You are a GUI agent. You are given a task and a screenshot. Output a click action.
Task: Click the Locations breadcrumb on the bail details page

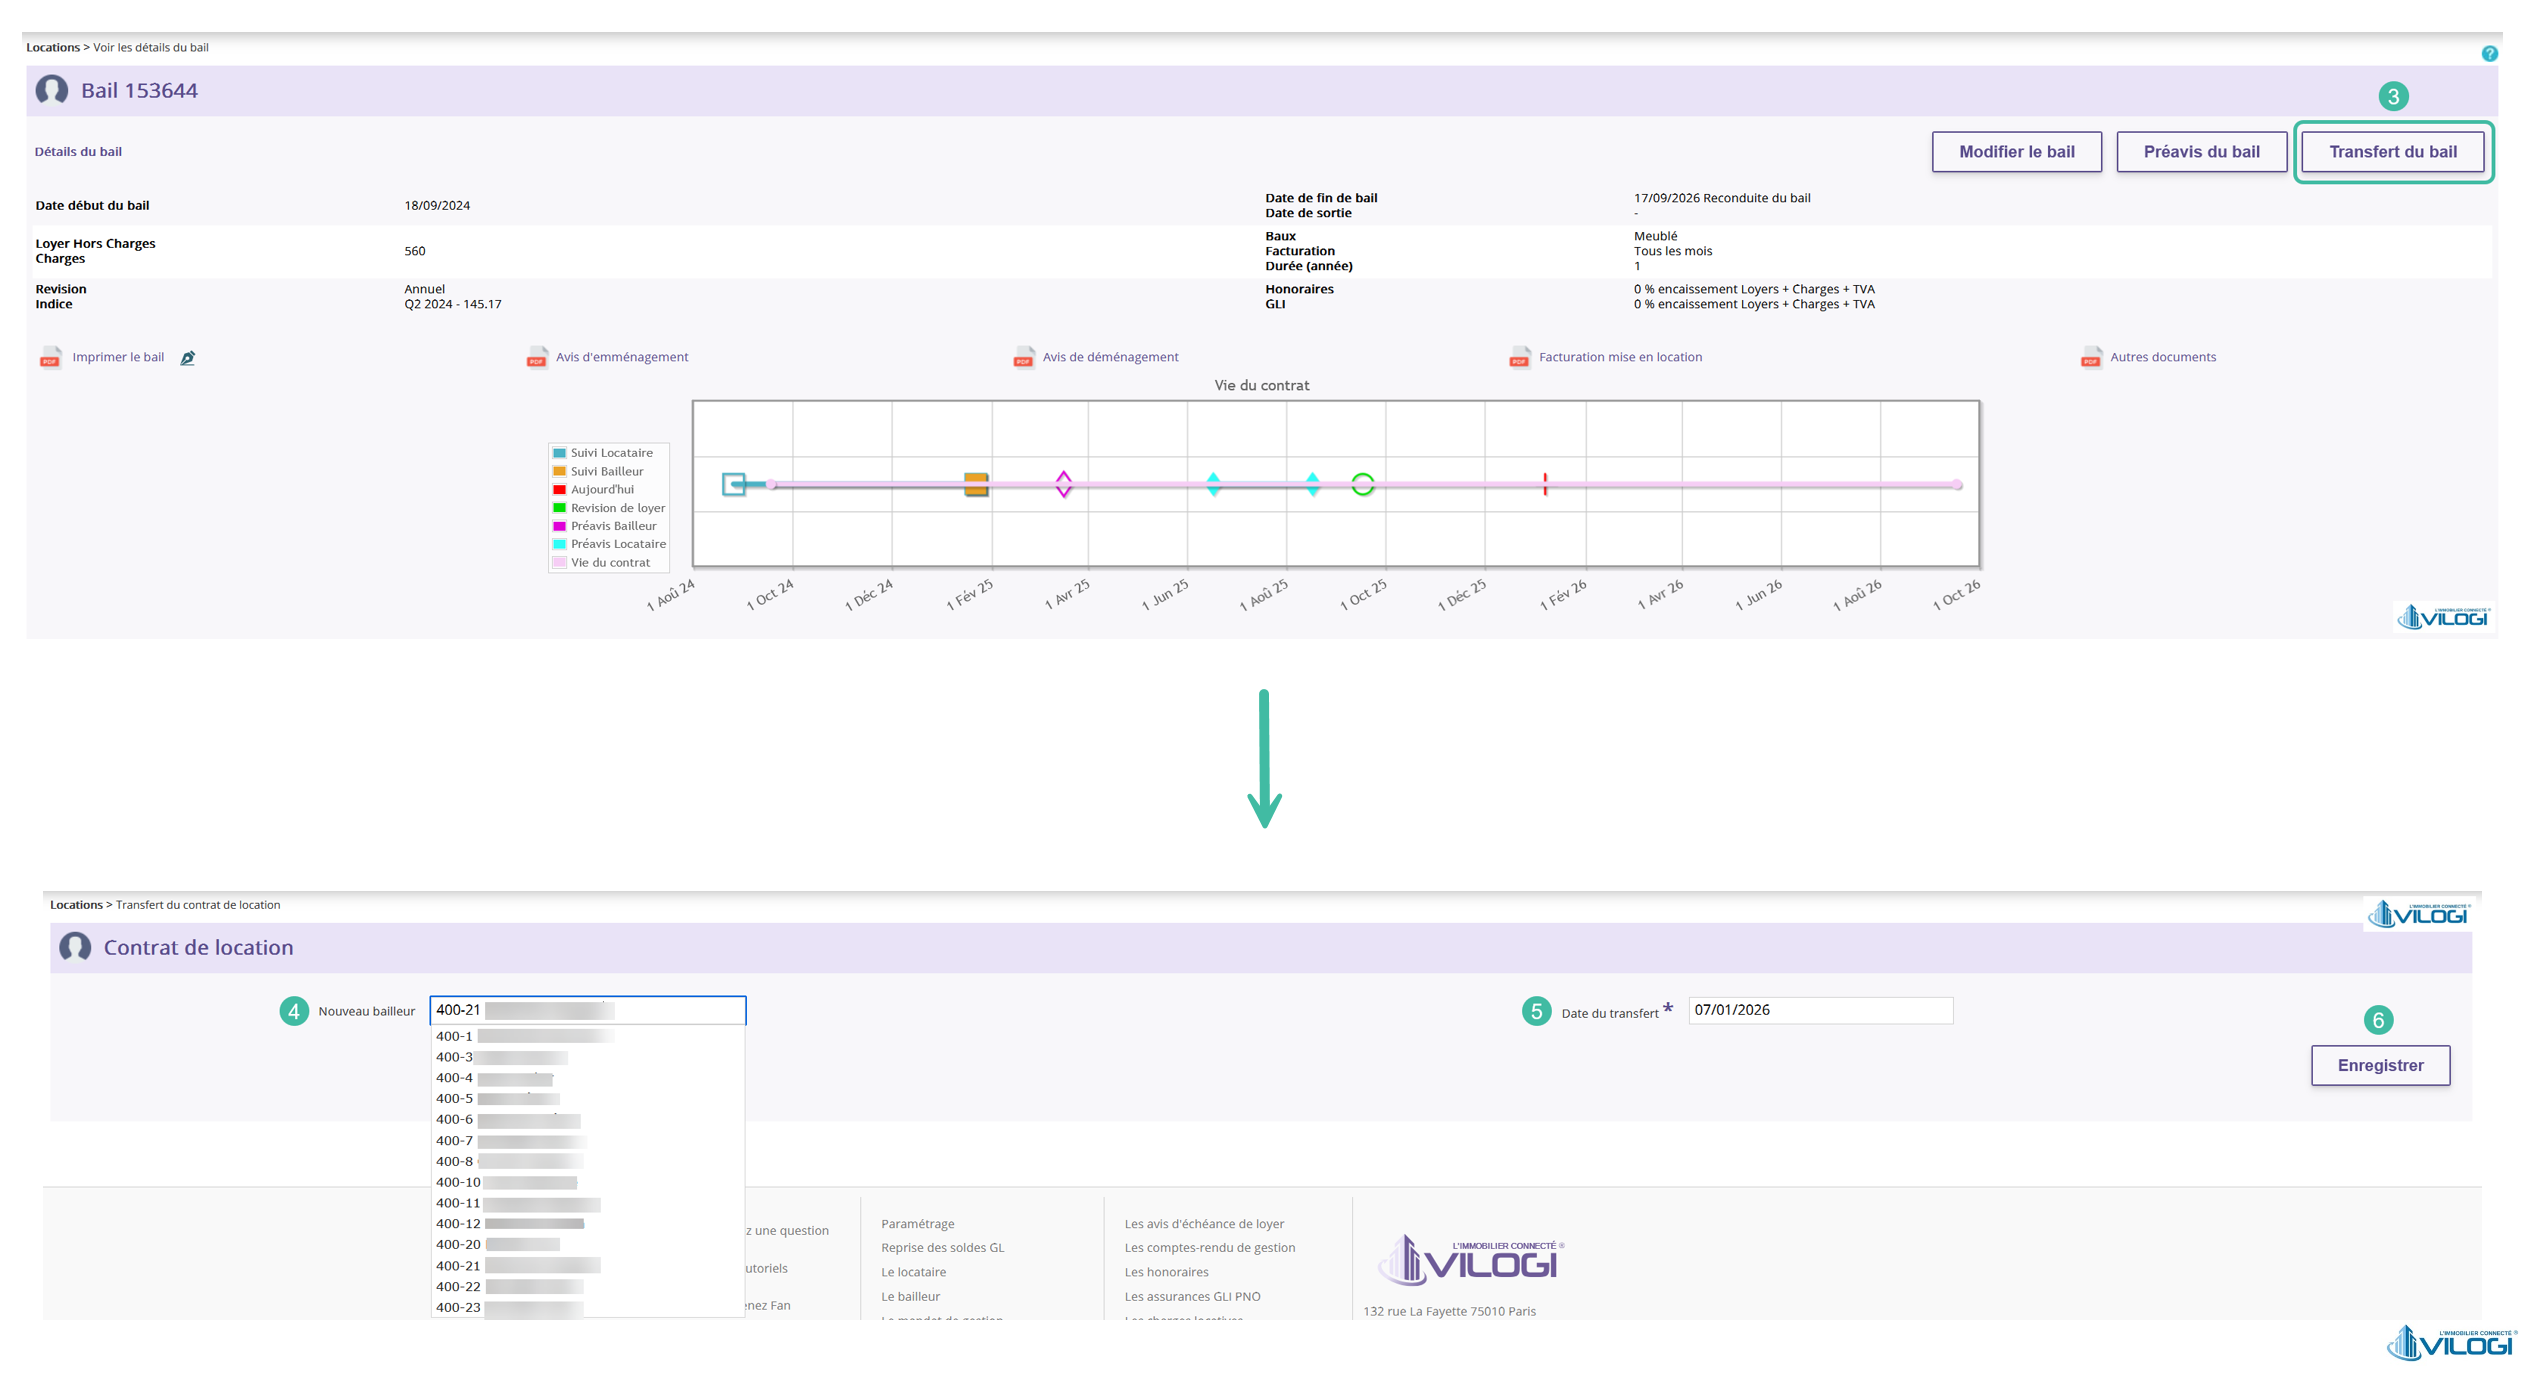(x=53, y=47)
